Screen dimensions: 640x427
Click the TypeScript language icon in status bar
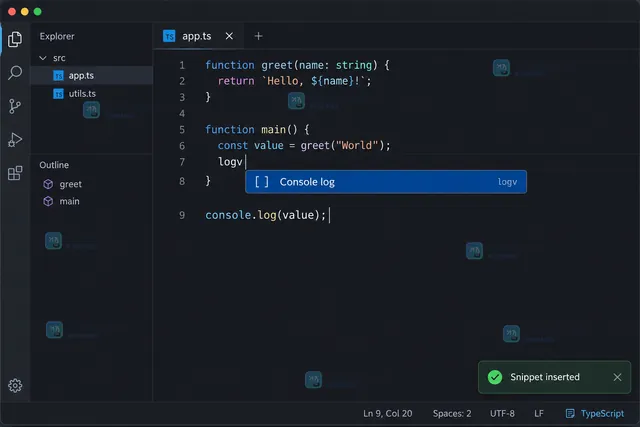point(570,414)
